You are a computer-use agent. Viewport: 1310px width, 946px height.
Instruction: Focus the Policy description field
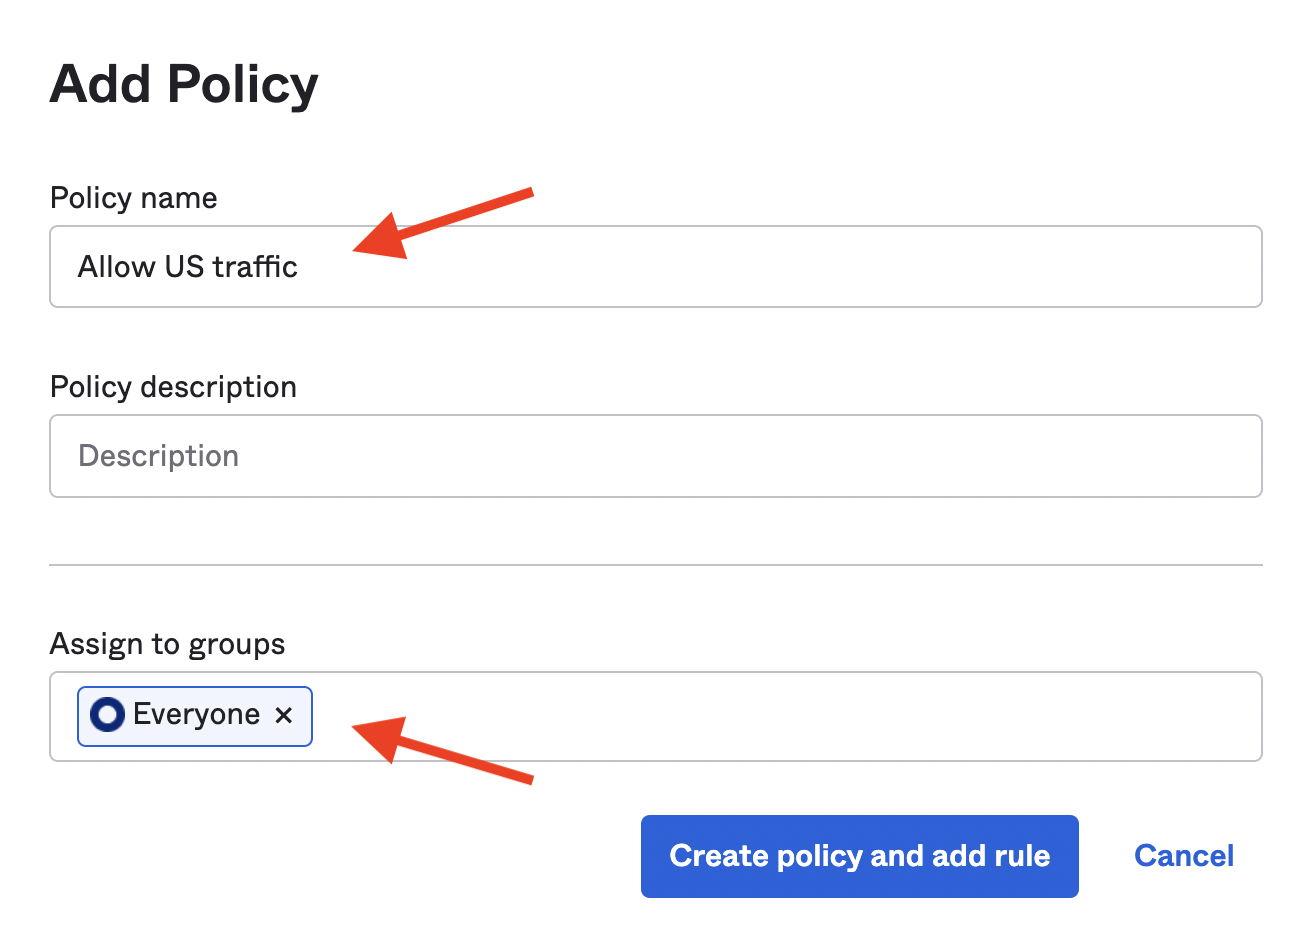(655, 456)
